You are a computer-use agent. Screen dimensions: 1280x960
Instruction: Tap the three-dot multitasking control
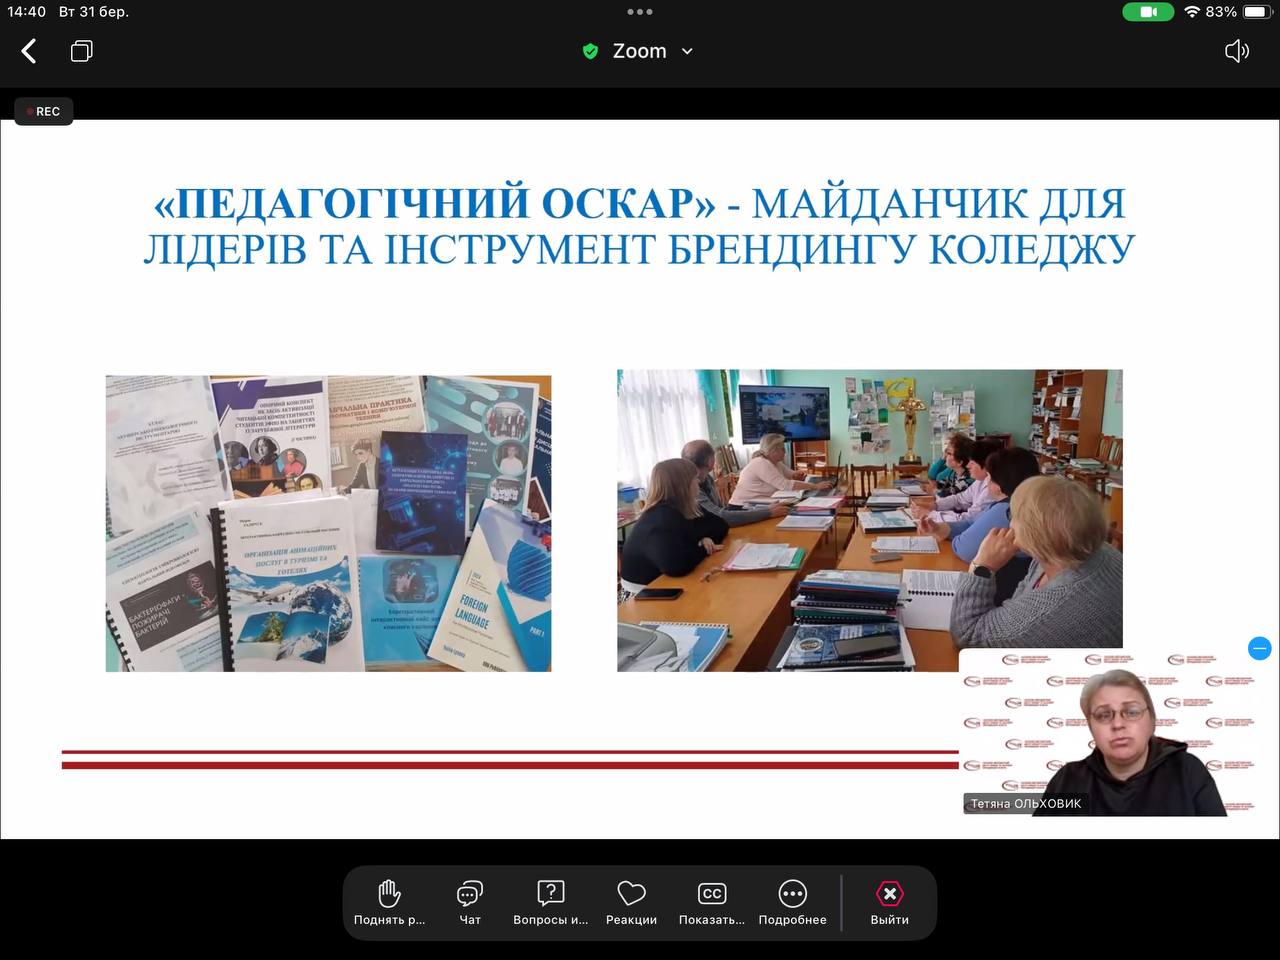[640, 12]
